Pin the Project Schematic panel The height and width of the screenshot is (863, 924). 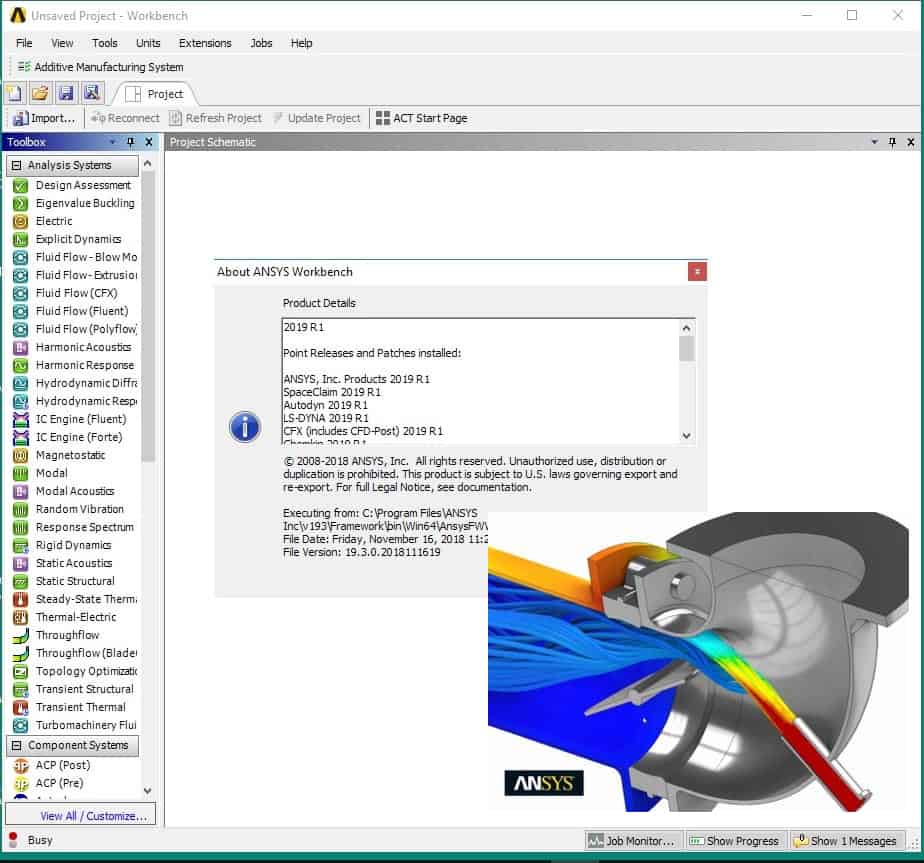pyautogui.click(x=892, y=142)
